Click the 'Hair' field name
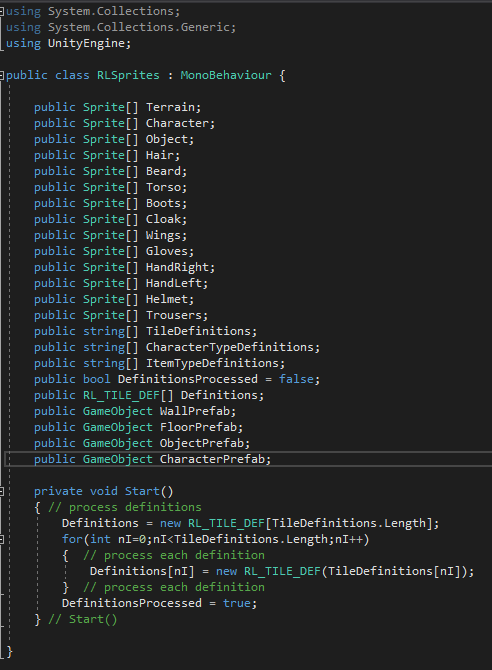The height and width of the screenshot is (670, 492). point(160,155)
